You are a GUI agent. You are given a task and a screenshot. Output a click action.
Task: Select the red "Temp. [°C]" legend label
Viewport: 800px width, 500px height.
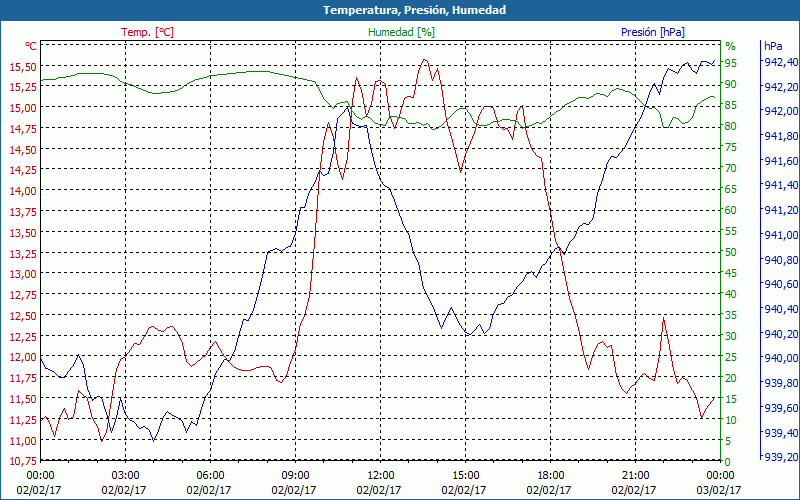(147, 32)
